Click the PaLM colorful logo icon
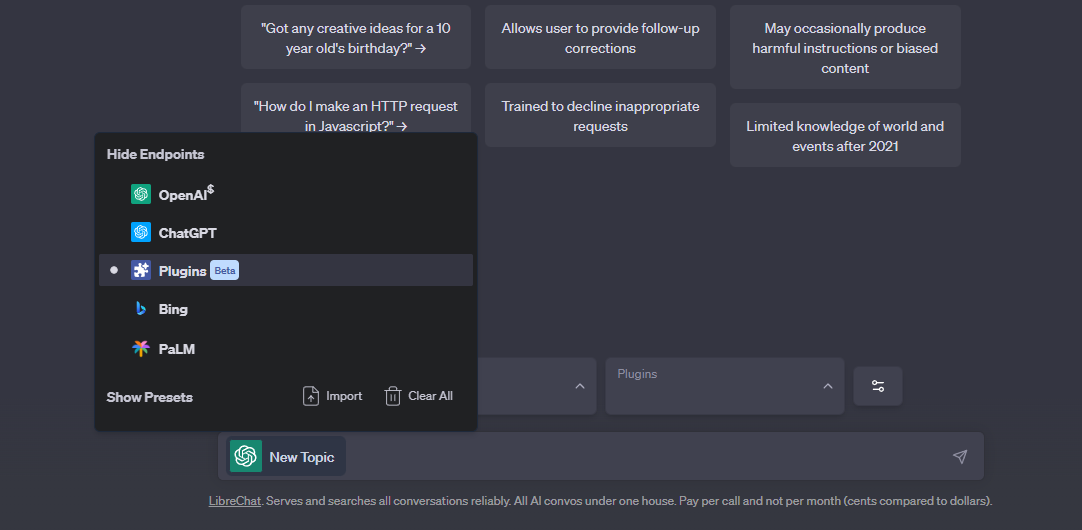 (x=141, y=348)
